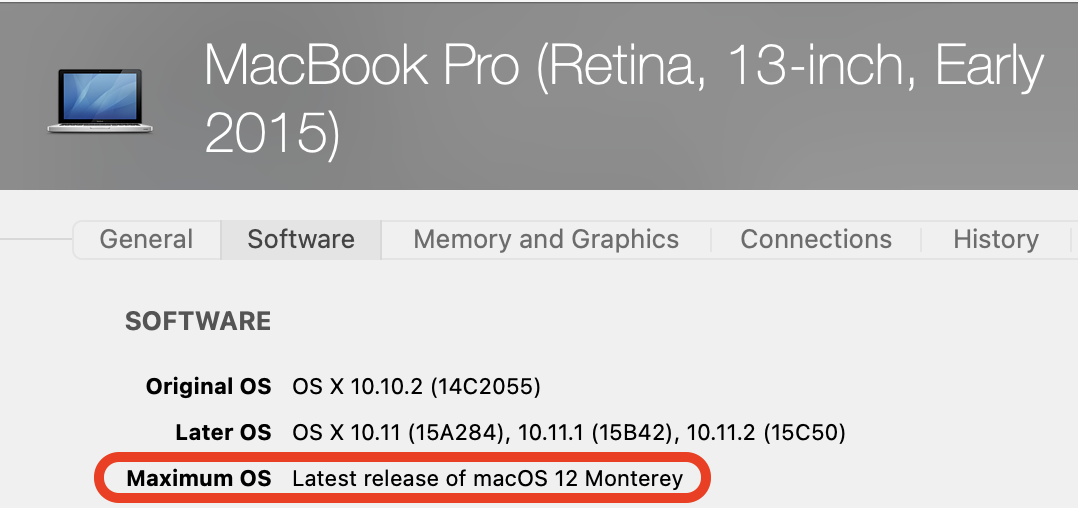Image resolution: width=1078 pixels, height=508 pixels.
Task: Click the Later OS label
Action: (x=222, y=433)
